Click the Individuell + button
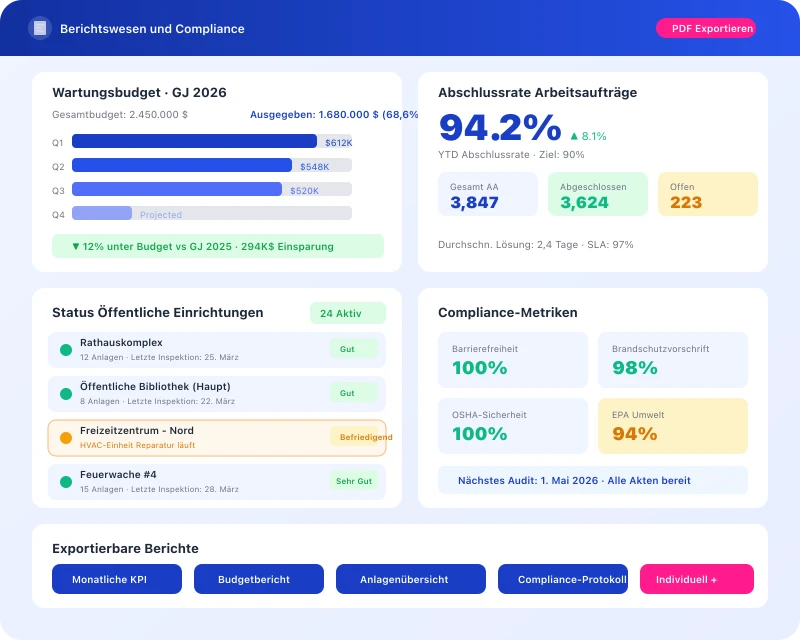 (x=696, y=579)
